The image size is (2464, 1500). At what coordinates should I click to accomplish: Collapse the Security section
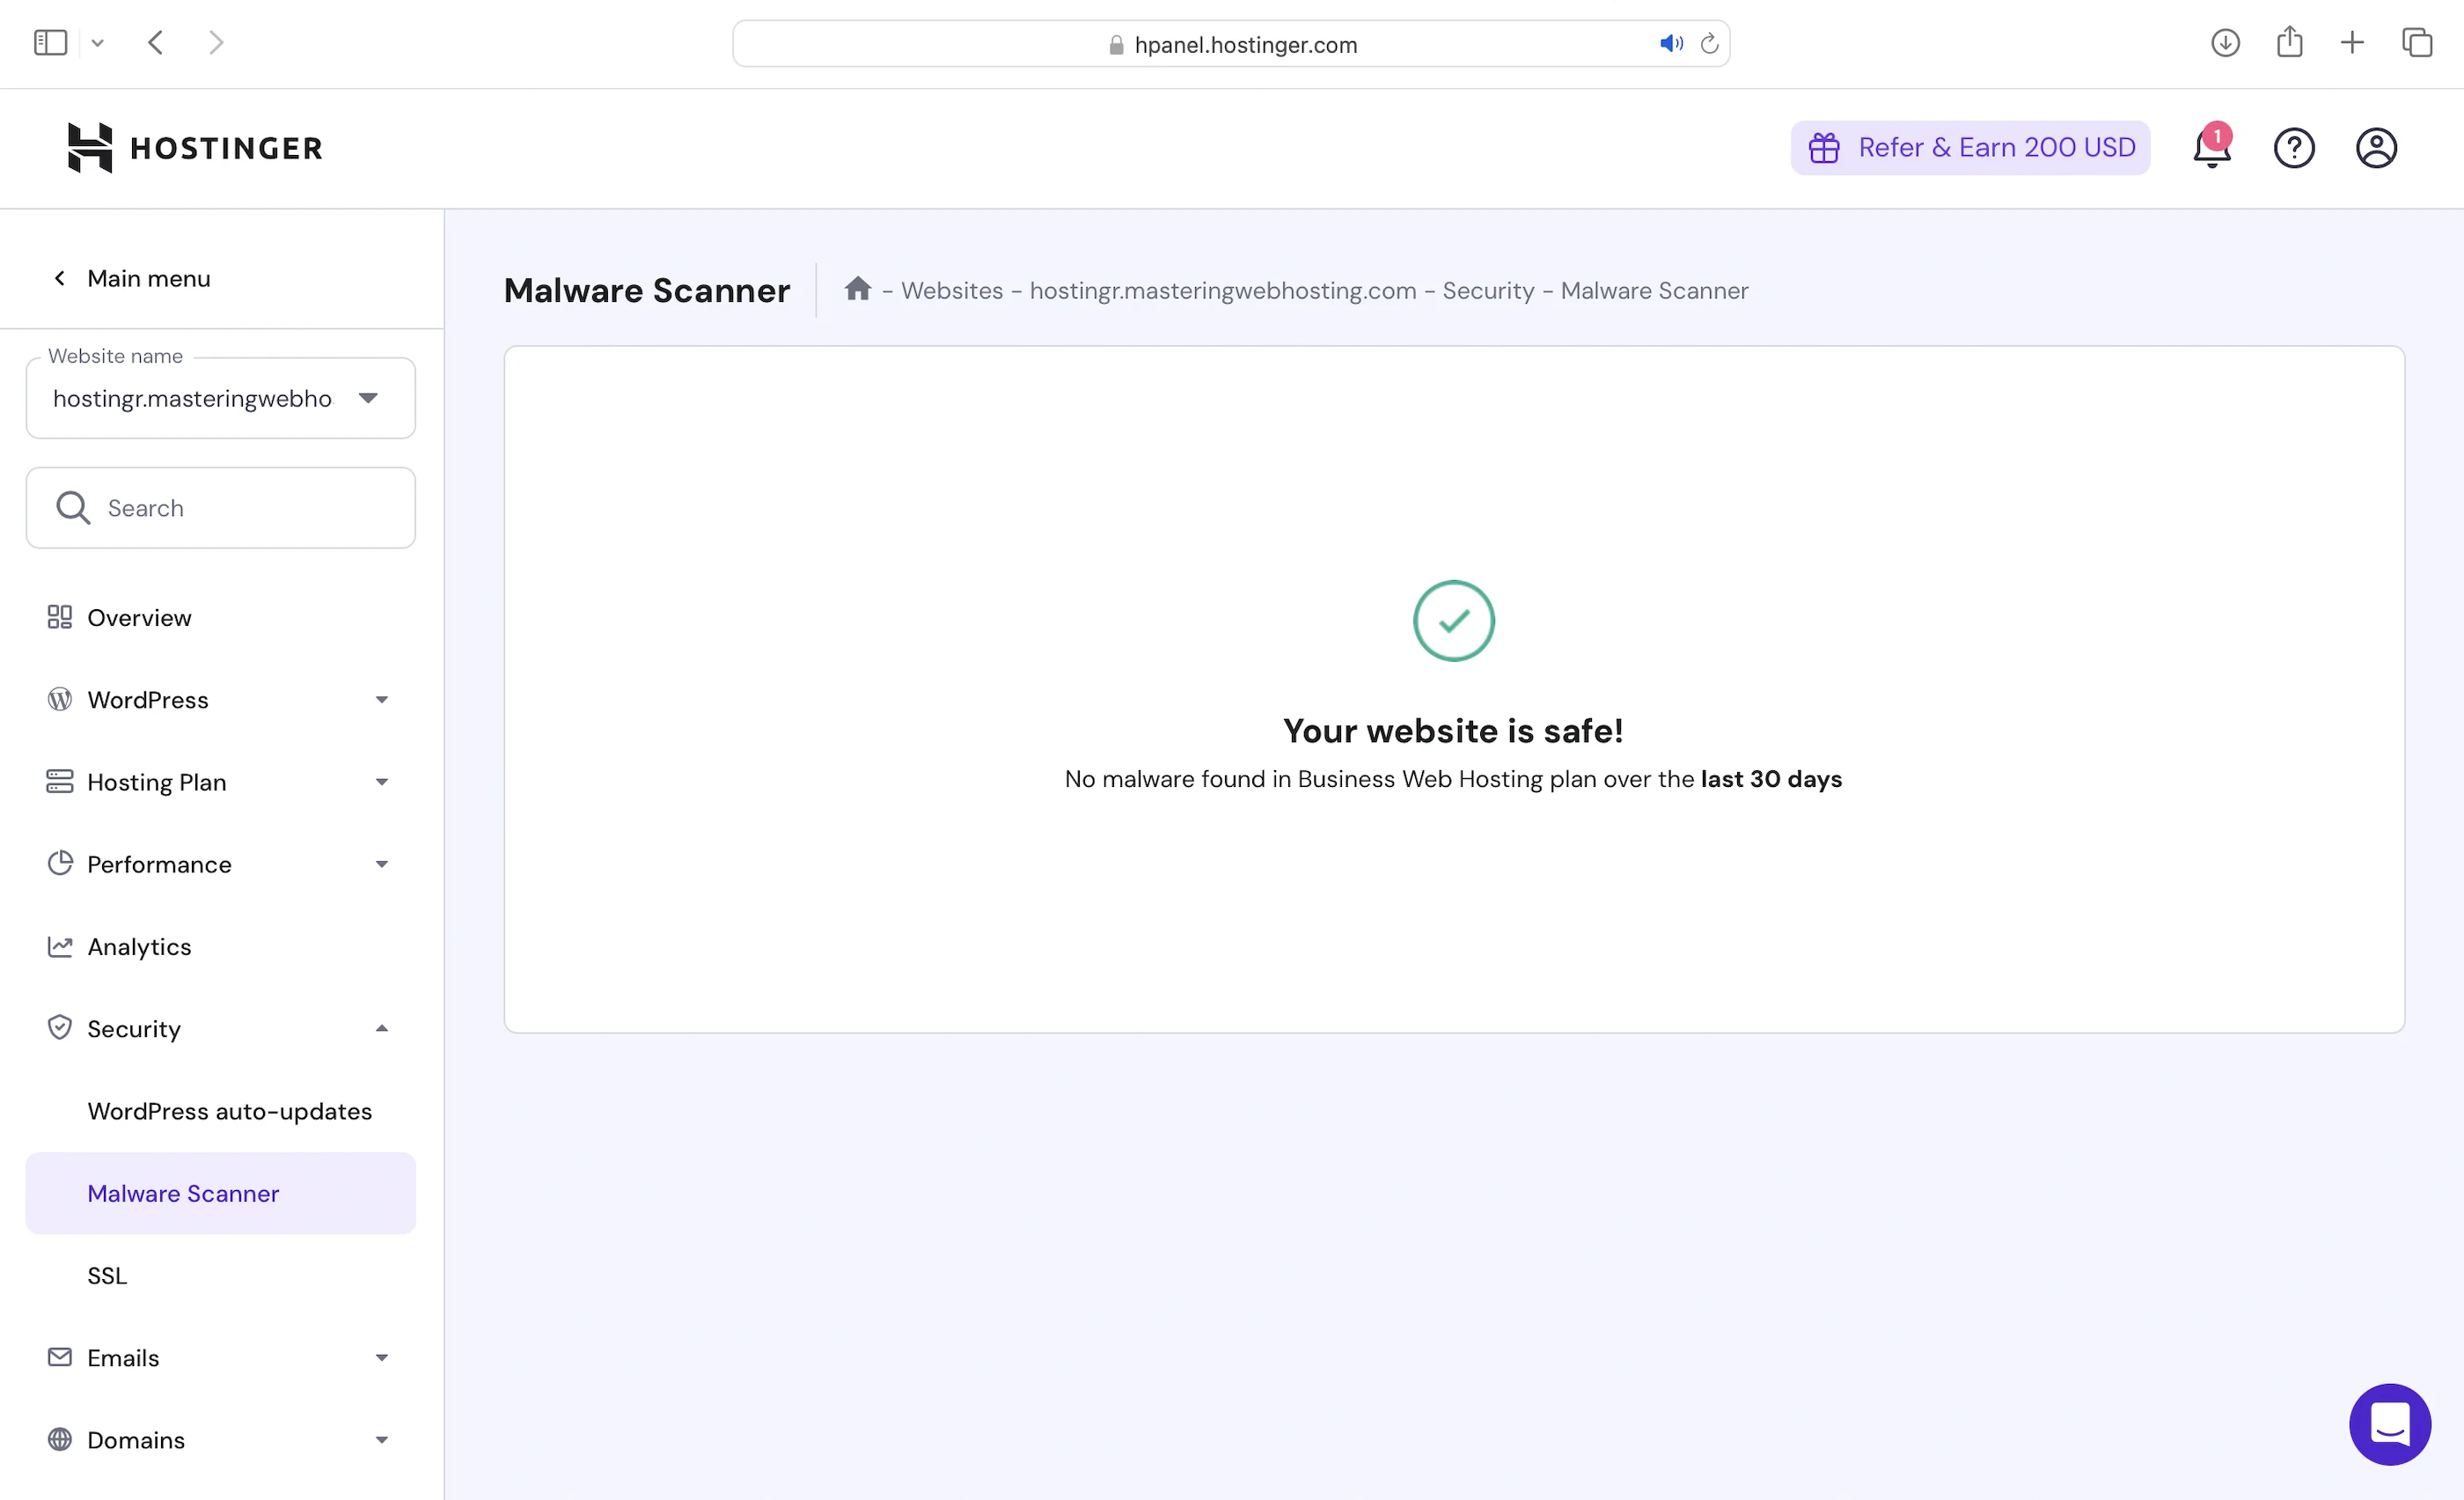(220, 1029)
